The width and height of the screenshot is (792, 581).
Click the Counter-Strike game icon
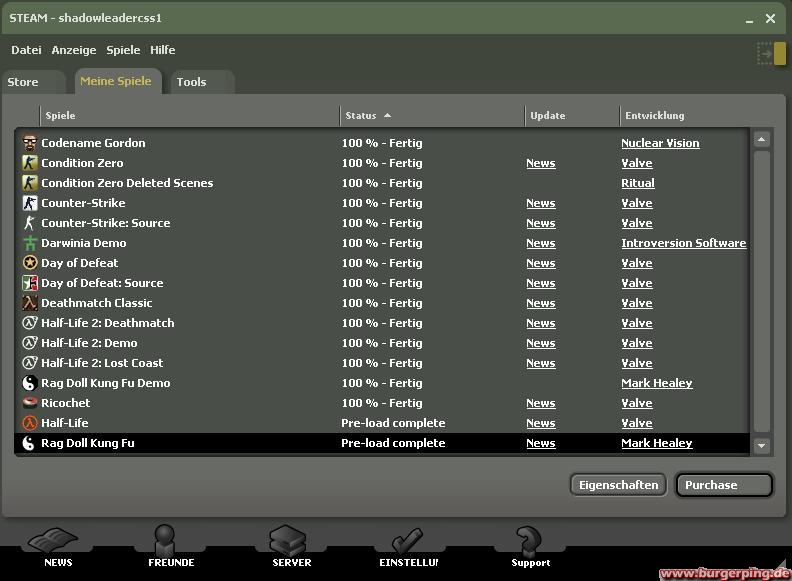pos(30,203)
